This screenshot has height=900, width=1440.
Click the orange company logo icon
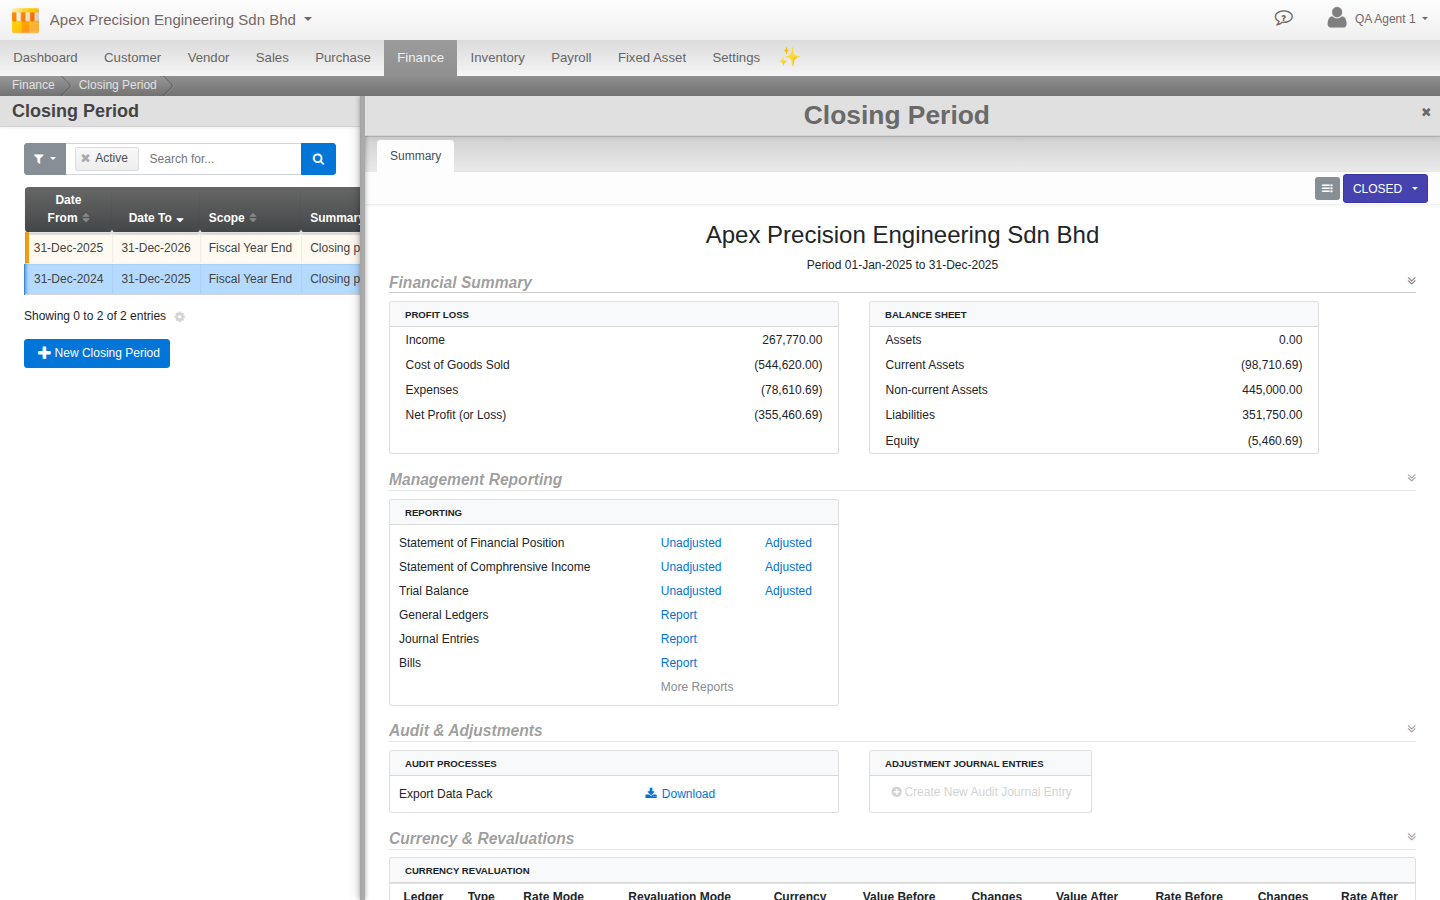click(x=25, y=20)
